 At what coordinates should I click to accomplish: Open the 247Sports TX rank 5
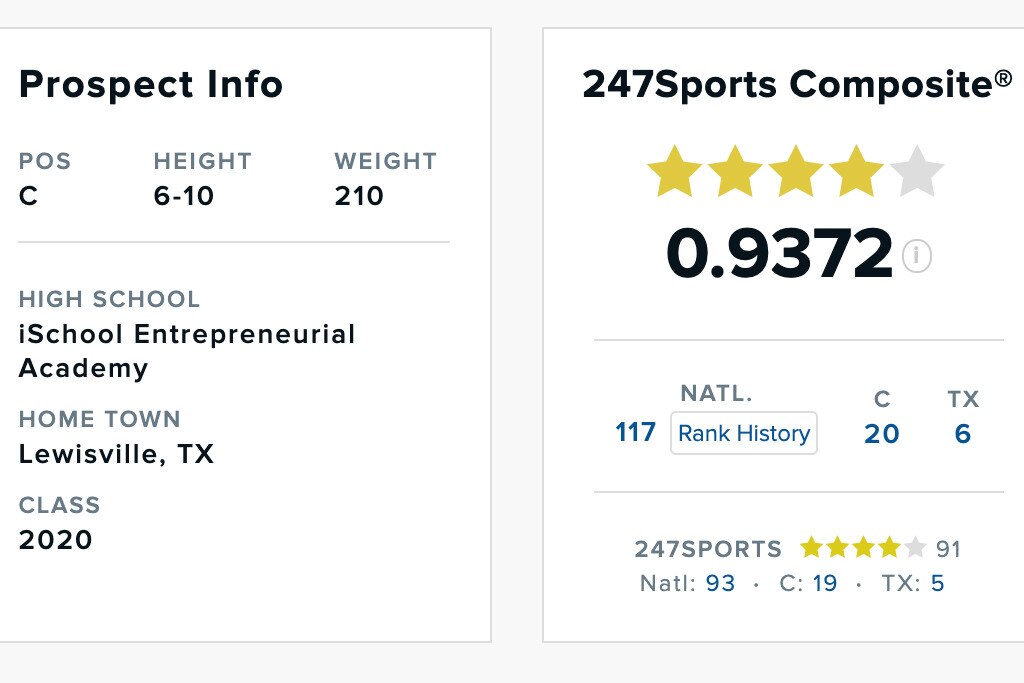(x=937, y=583)
